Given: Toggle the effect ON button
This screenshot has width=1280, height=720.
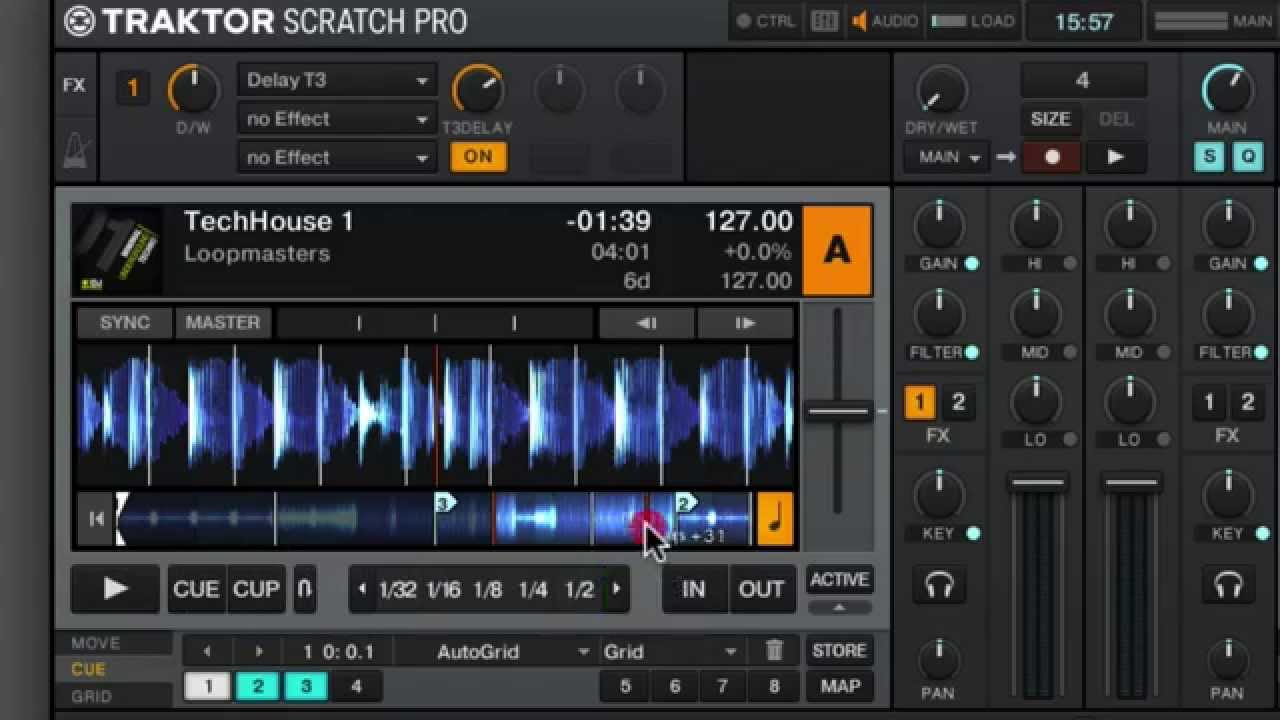Looking at the screenshot, I should point(478,157).
